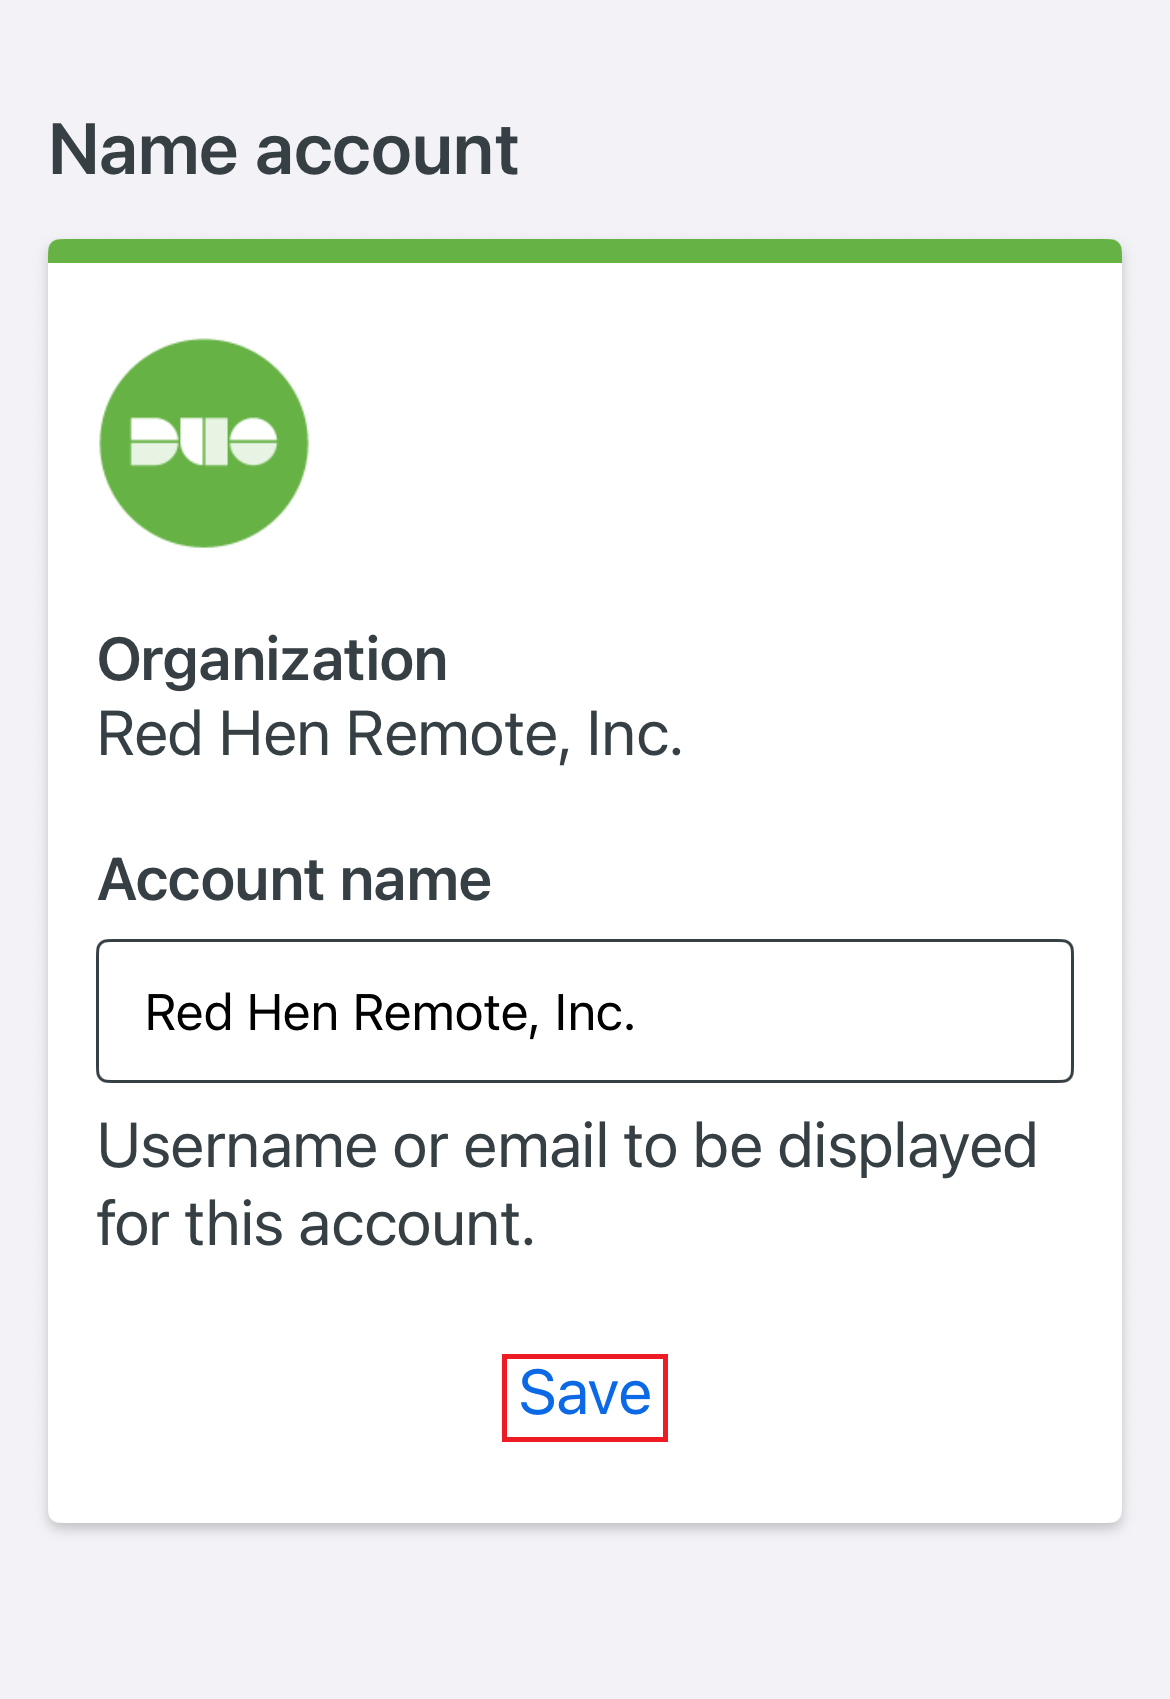Focus the Account name input field

pyautogui.click(x=585, y=1010)
